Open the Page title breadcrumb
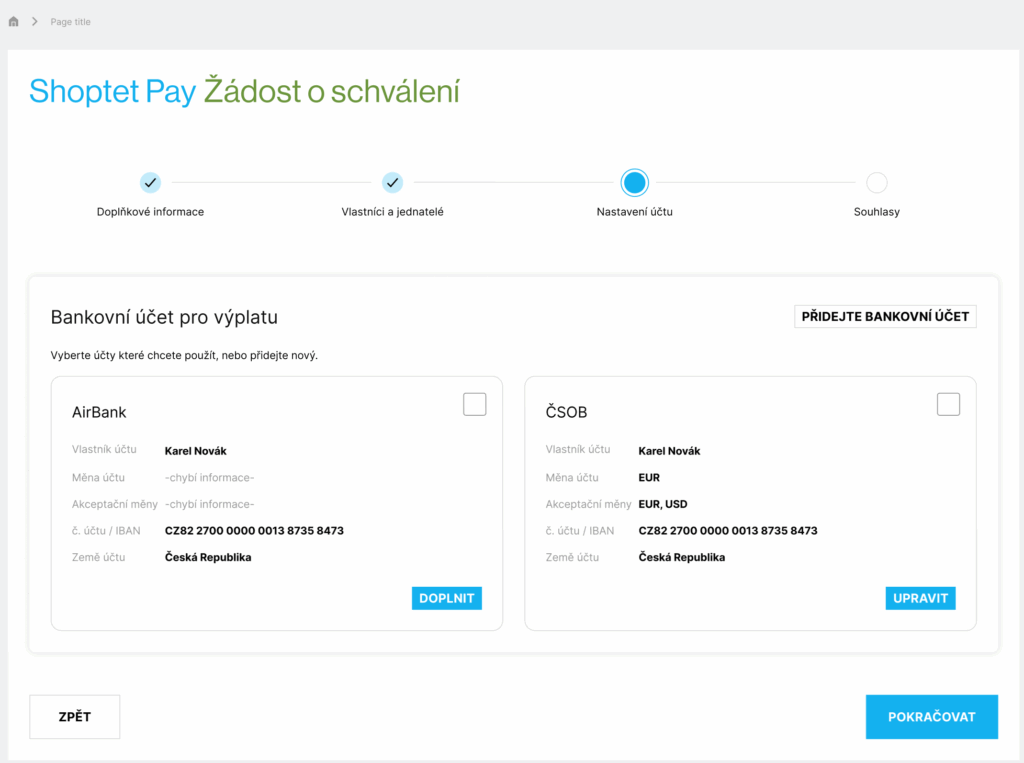 (70, 21)
